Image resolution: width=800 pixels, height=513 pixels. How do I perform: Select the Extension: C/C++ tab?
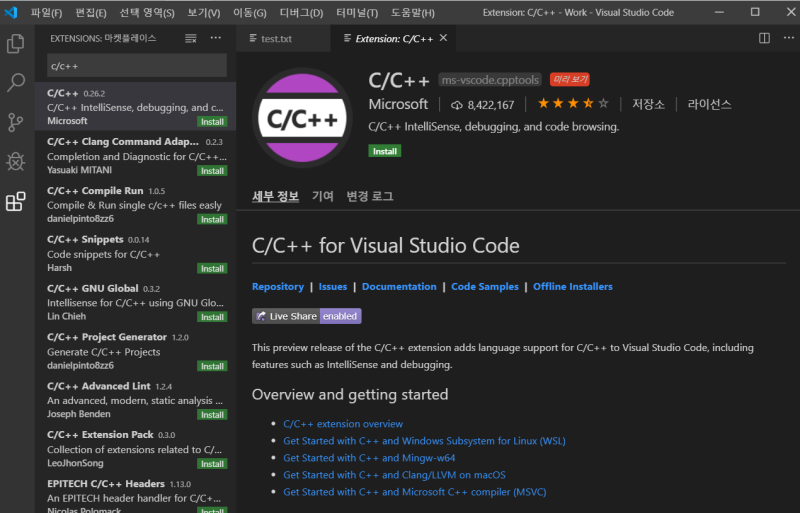click(x=393, y=38)
